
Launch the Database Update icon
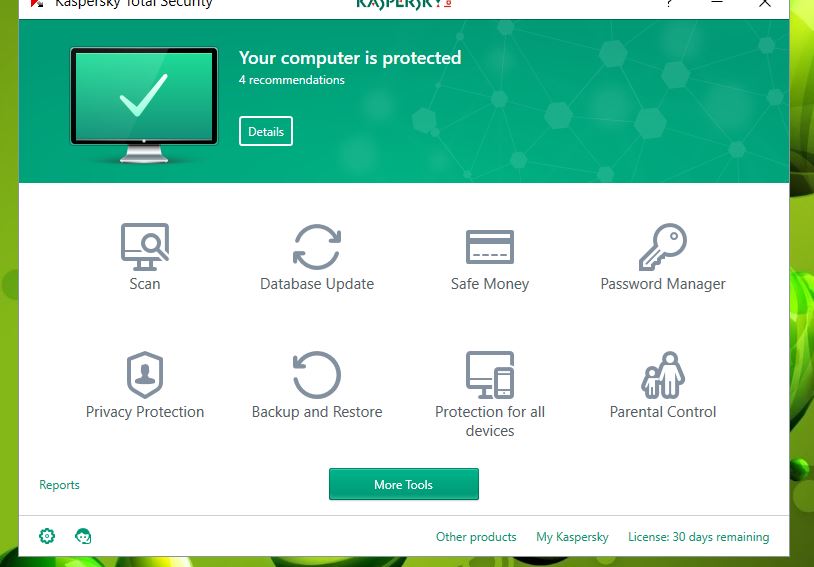[317, 247]
